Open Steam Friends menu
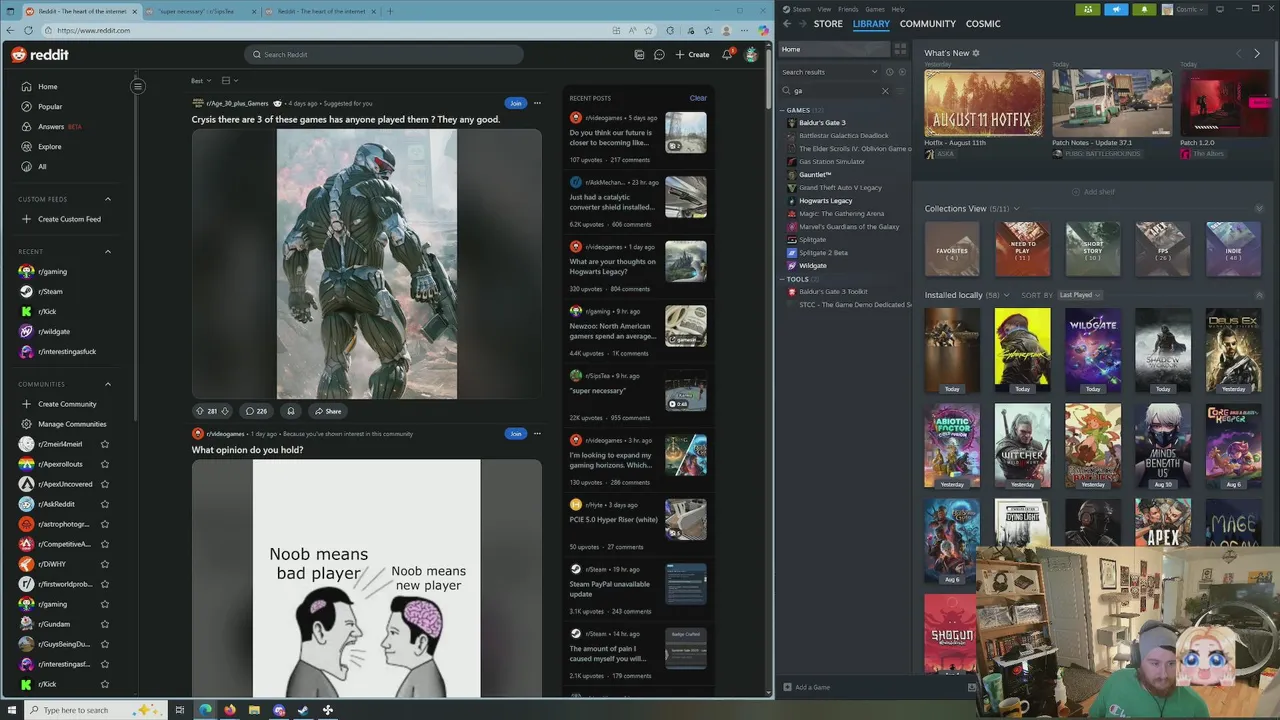This screenshot has width=1280, height=720. pos(848,9)
